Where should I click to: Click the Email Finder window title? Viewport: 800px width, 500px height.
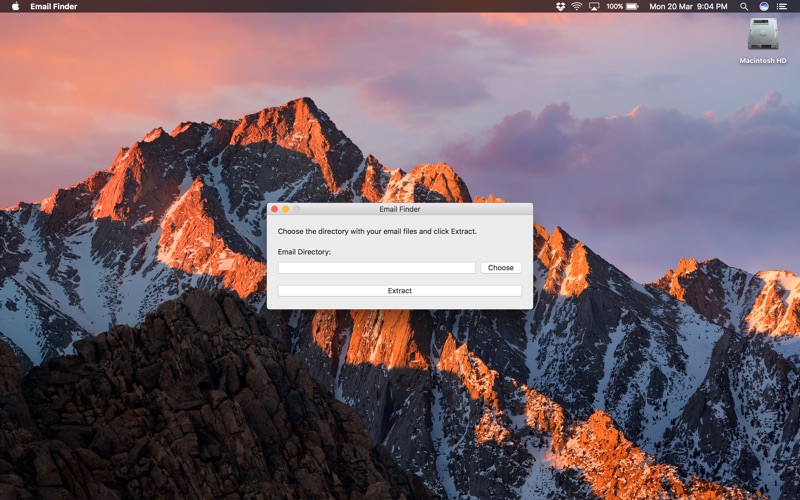[x=399, y=209]
